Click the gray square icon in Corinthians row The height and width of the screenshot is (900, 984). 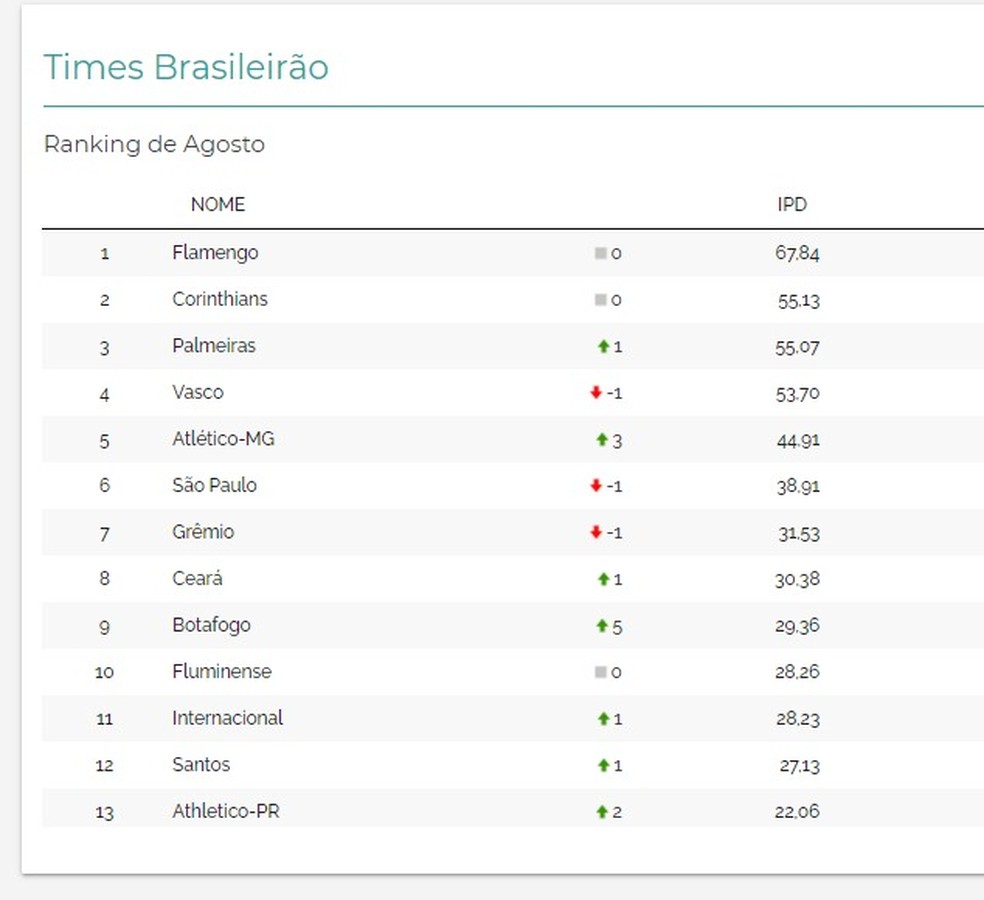[600, 300]
